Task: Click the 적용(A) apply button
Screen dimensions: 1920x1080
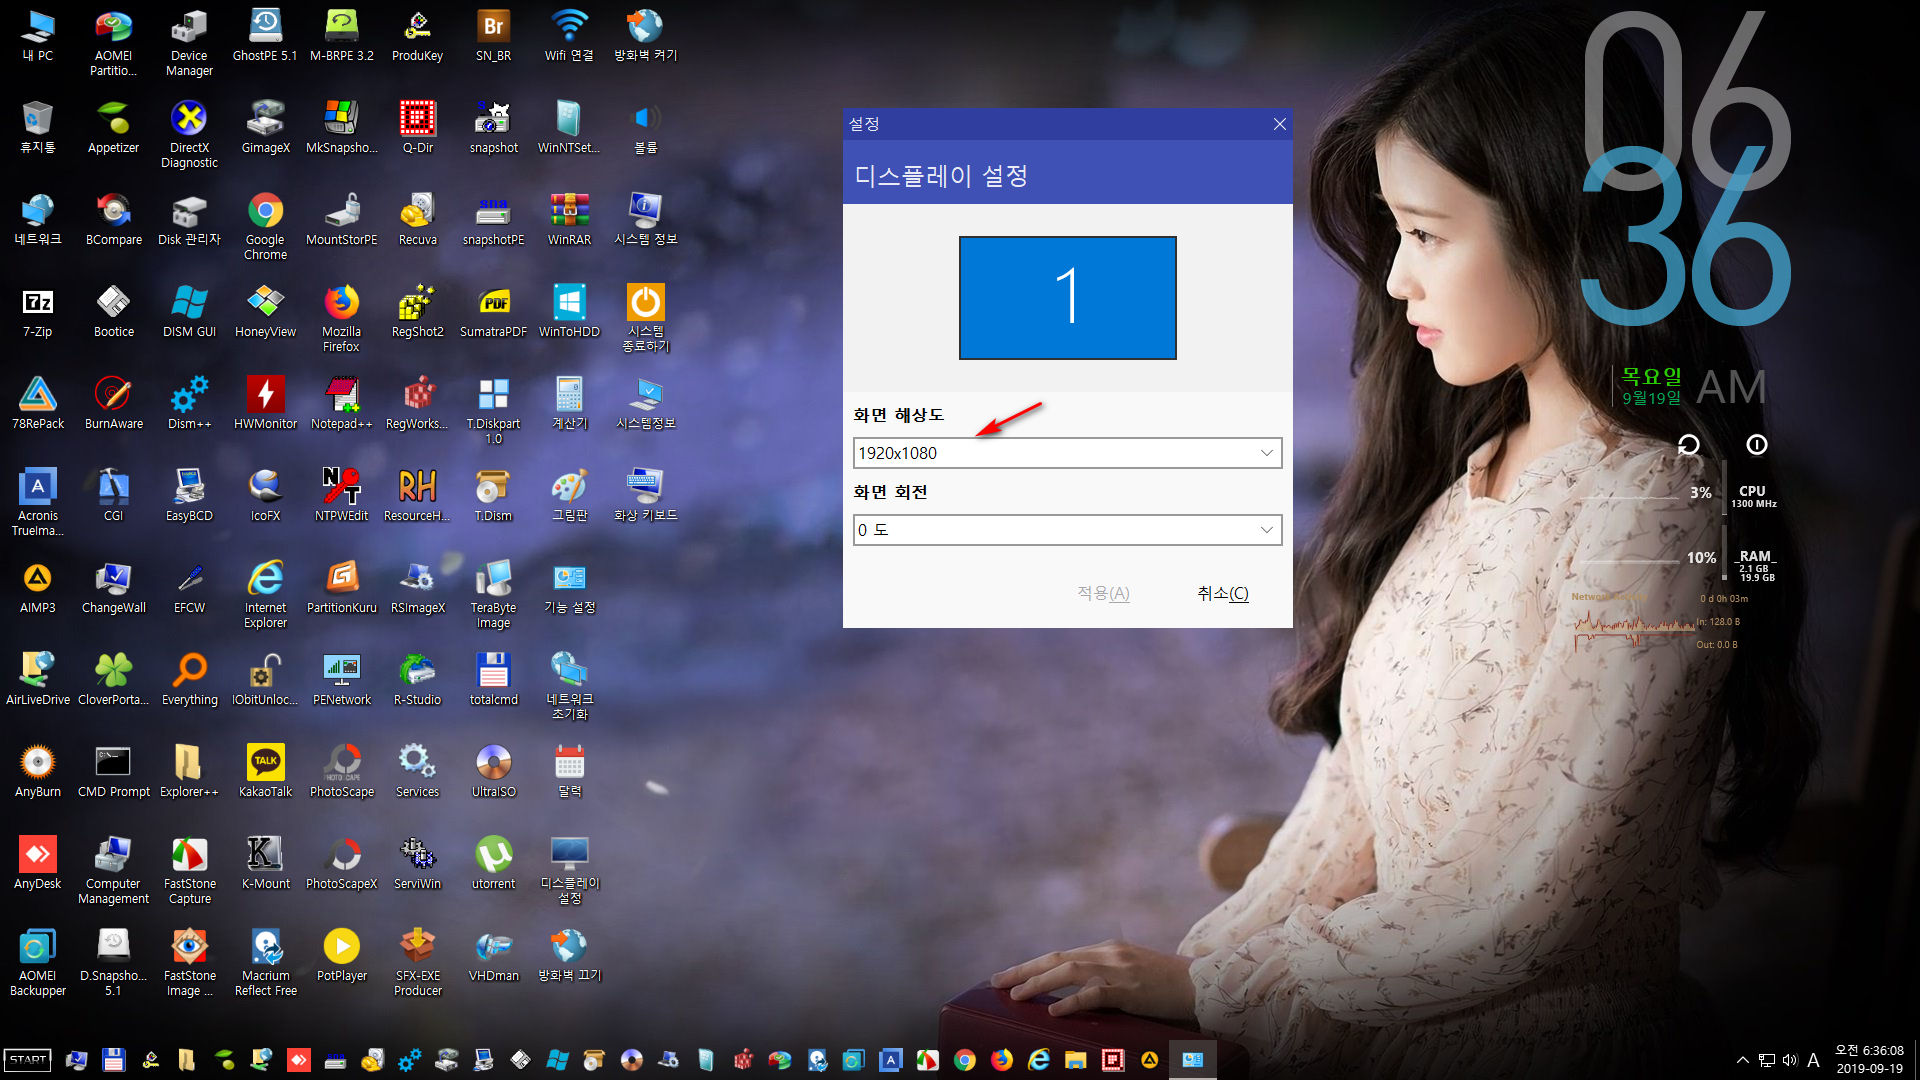Action: click(1103, 593)
